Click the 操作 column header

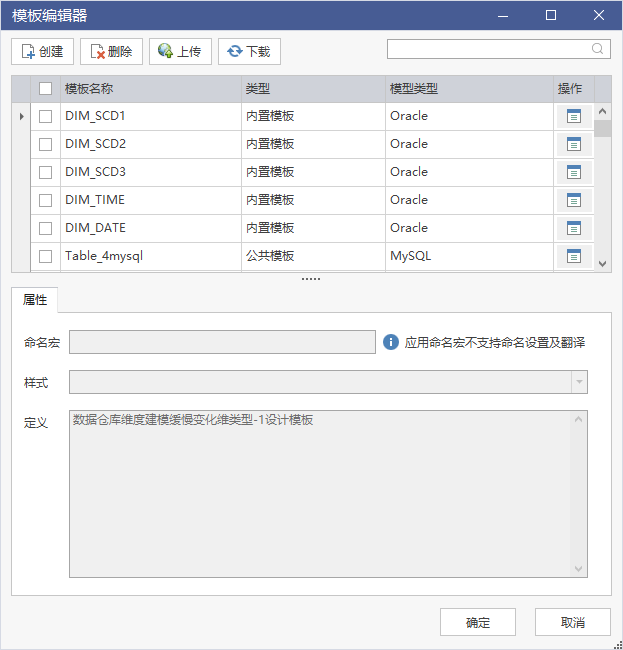[x=574, y=89]
